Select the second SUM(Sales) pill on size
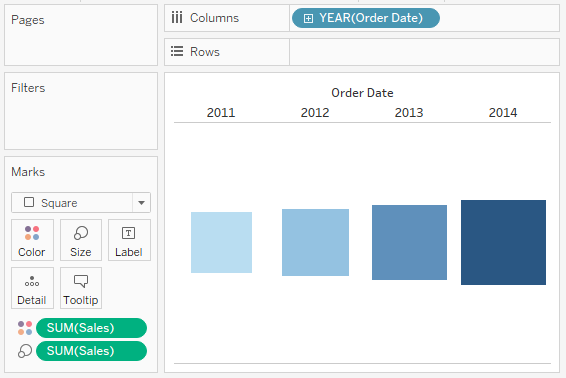The height and width of the screenshot is (378, 566). pyautogui.click(x=91, y=351)
